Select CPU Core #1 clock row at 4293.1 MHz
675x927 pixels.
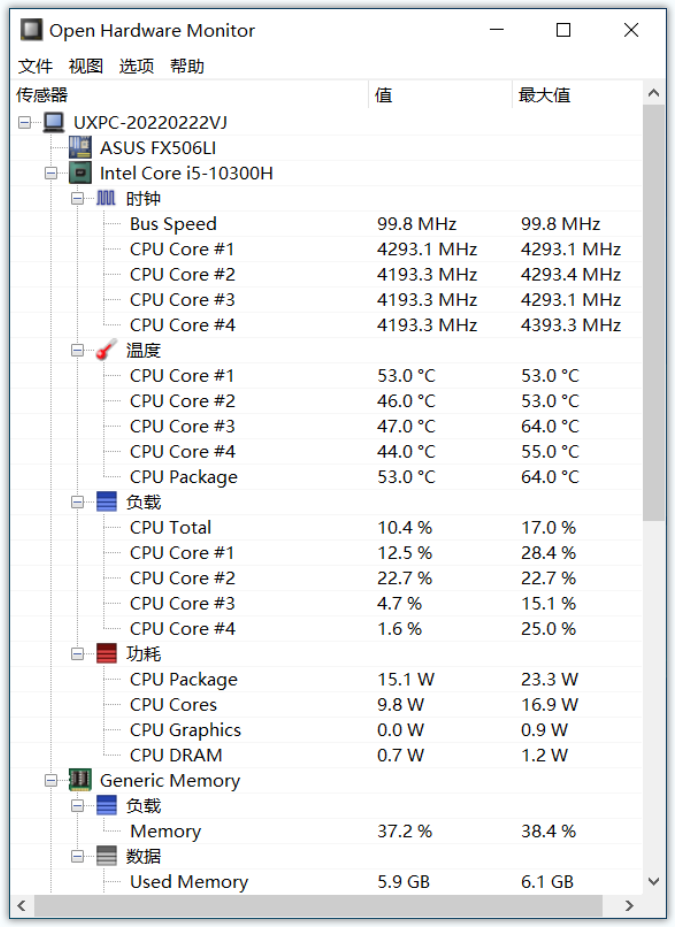(326, 249)
